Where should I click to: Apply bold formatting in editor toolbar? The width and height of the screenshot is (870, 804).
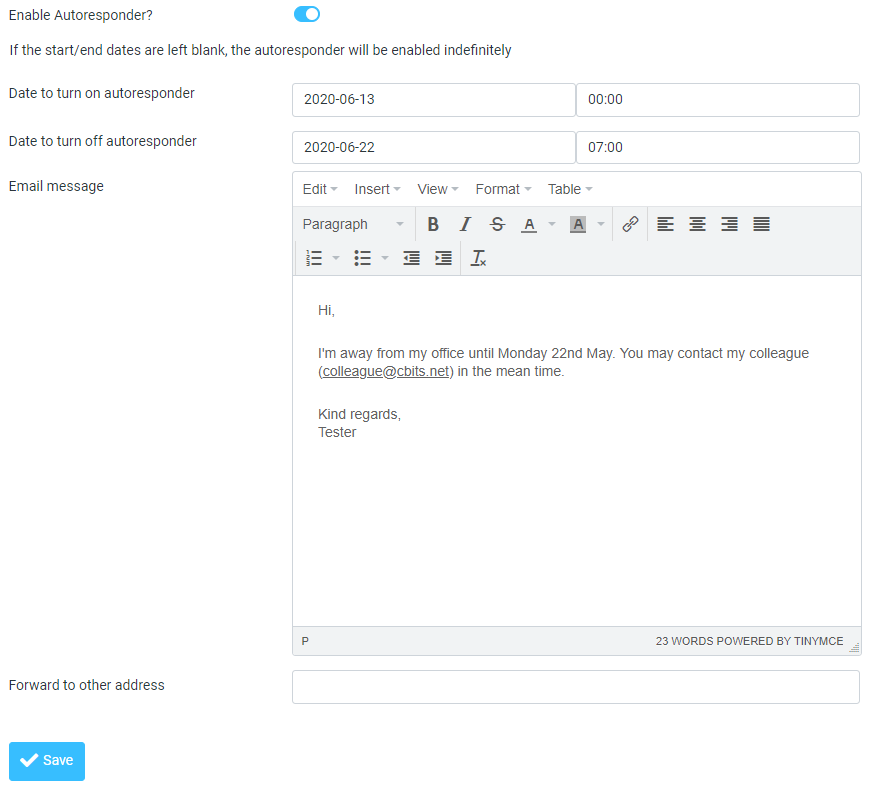point(433,224)
